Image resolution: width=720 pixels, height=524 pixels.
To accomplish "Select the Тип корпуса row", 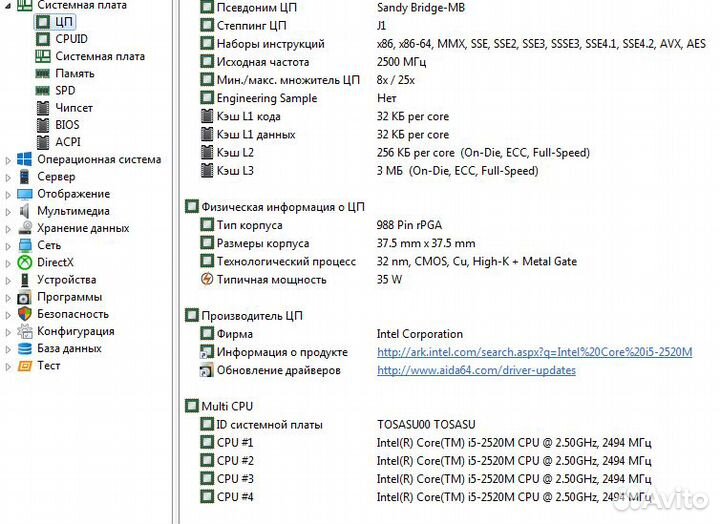I will click(x=321, y=225).
